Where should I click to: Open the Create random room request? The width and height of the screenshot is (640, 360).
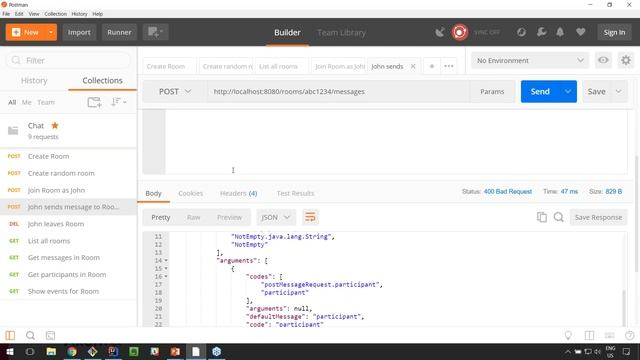[x=69, y=173]
